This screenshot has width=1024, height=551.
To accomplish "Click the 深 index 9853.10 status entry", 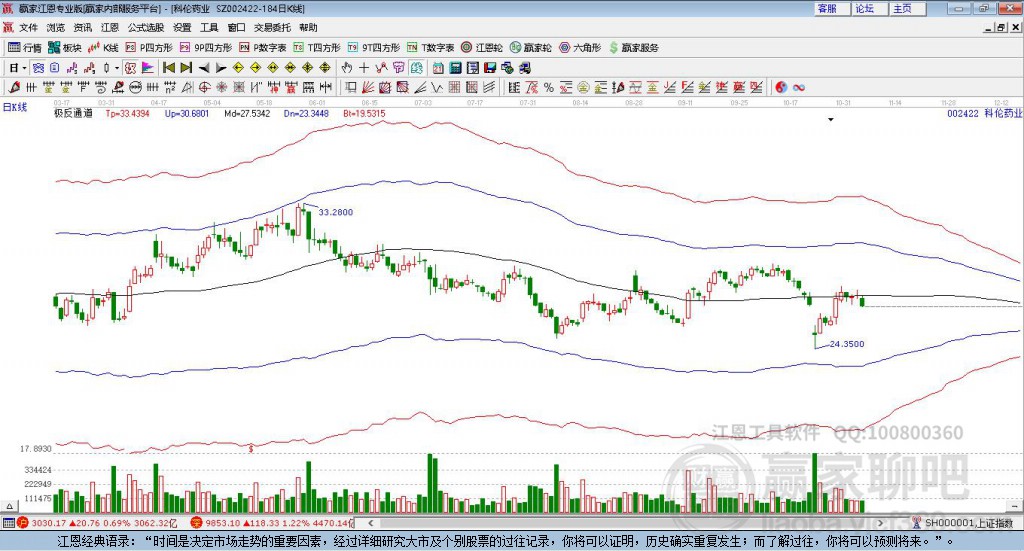I will [272, 523].
